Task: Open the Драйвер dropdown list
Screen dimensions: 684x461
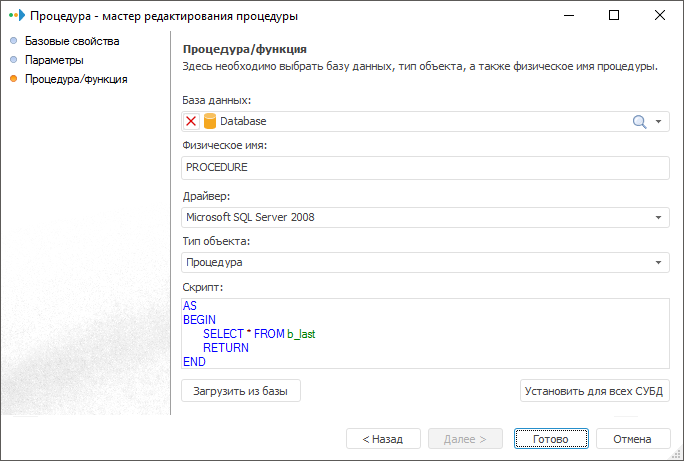Action: pyautogui.click(x=660, y=217)
